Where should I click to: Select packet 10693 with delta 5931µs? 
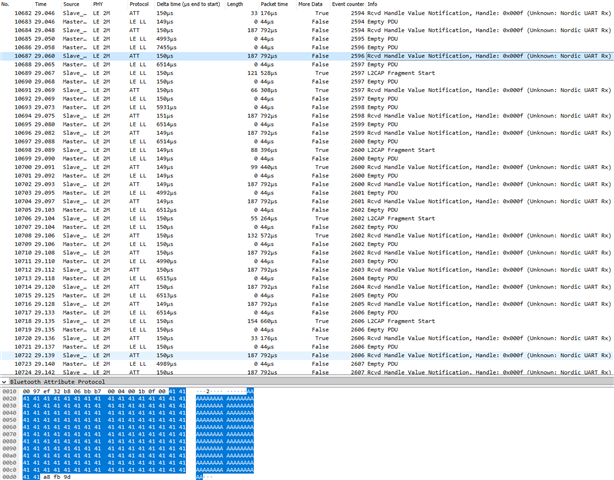pos(307,107)
